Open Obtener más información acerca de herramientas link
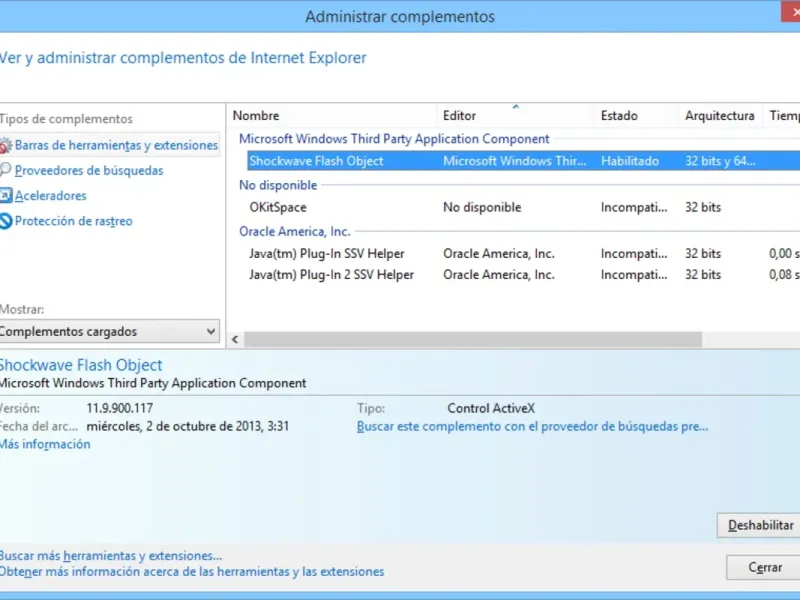800x600 pixels. tap(192, 571)
